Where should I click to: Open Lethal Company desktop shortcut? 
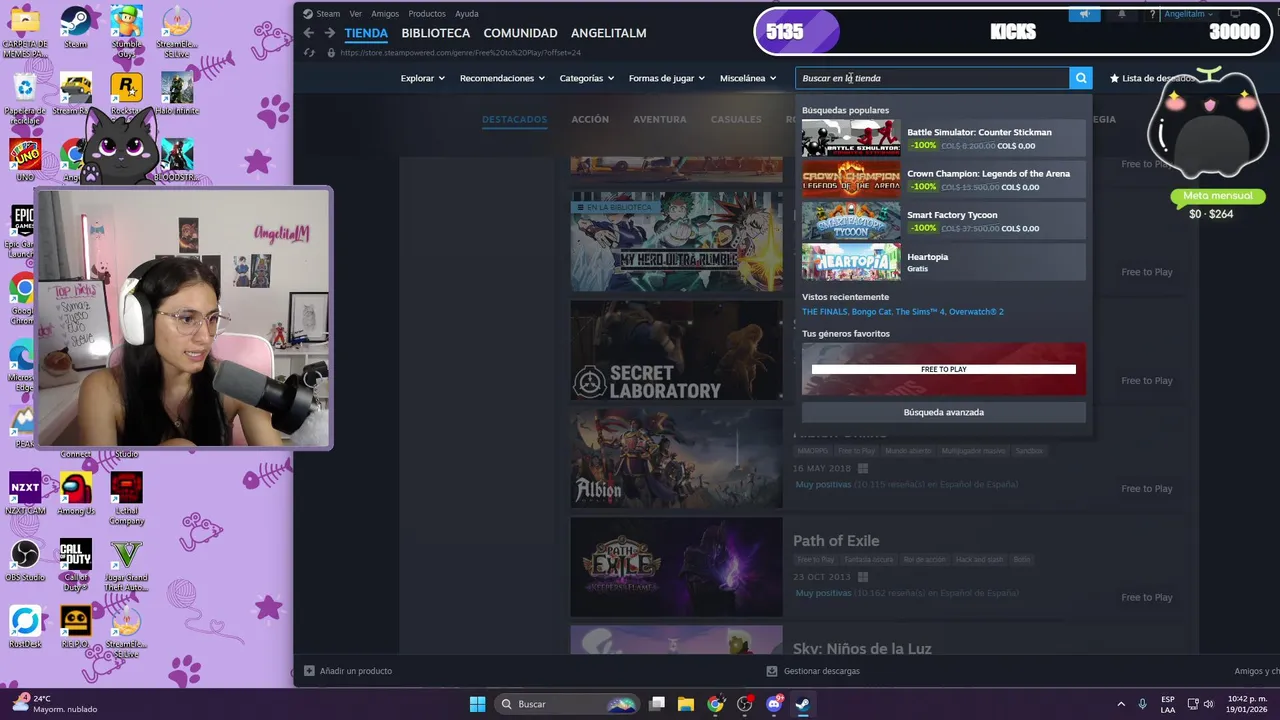(126, 499)
